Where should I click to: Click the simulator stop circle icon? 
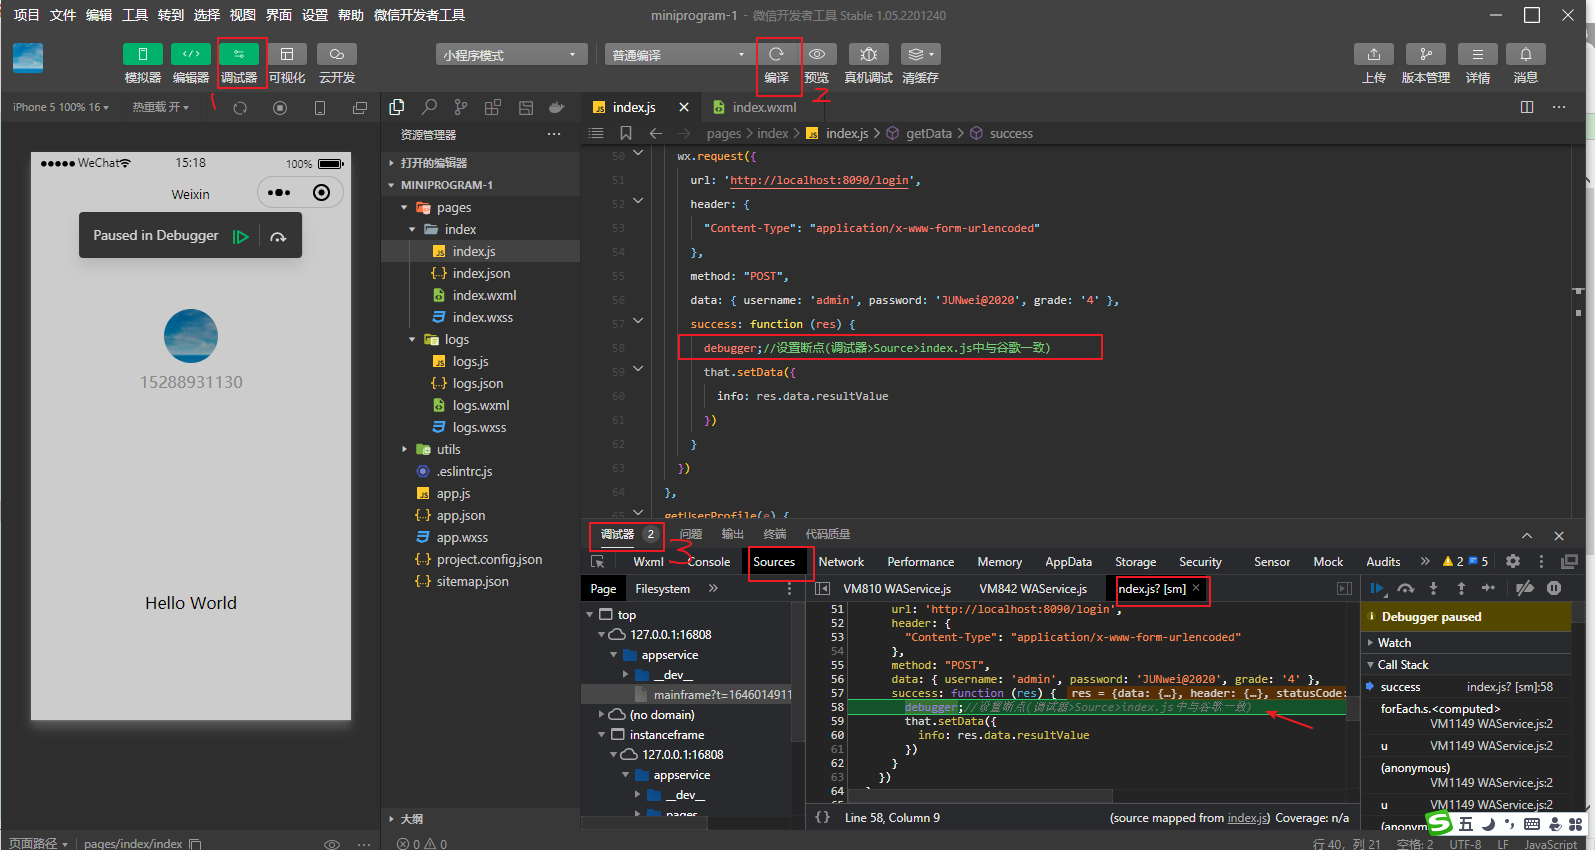point(280,108)
